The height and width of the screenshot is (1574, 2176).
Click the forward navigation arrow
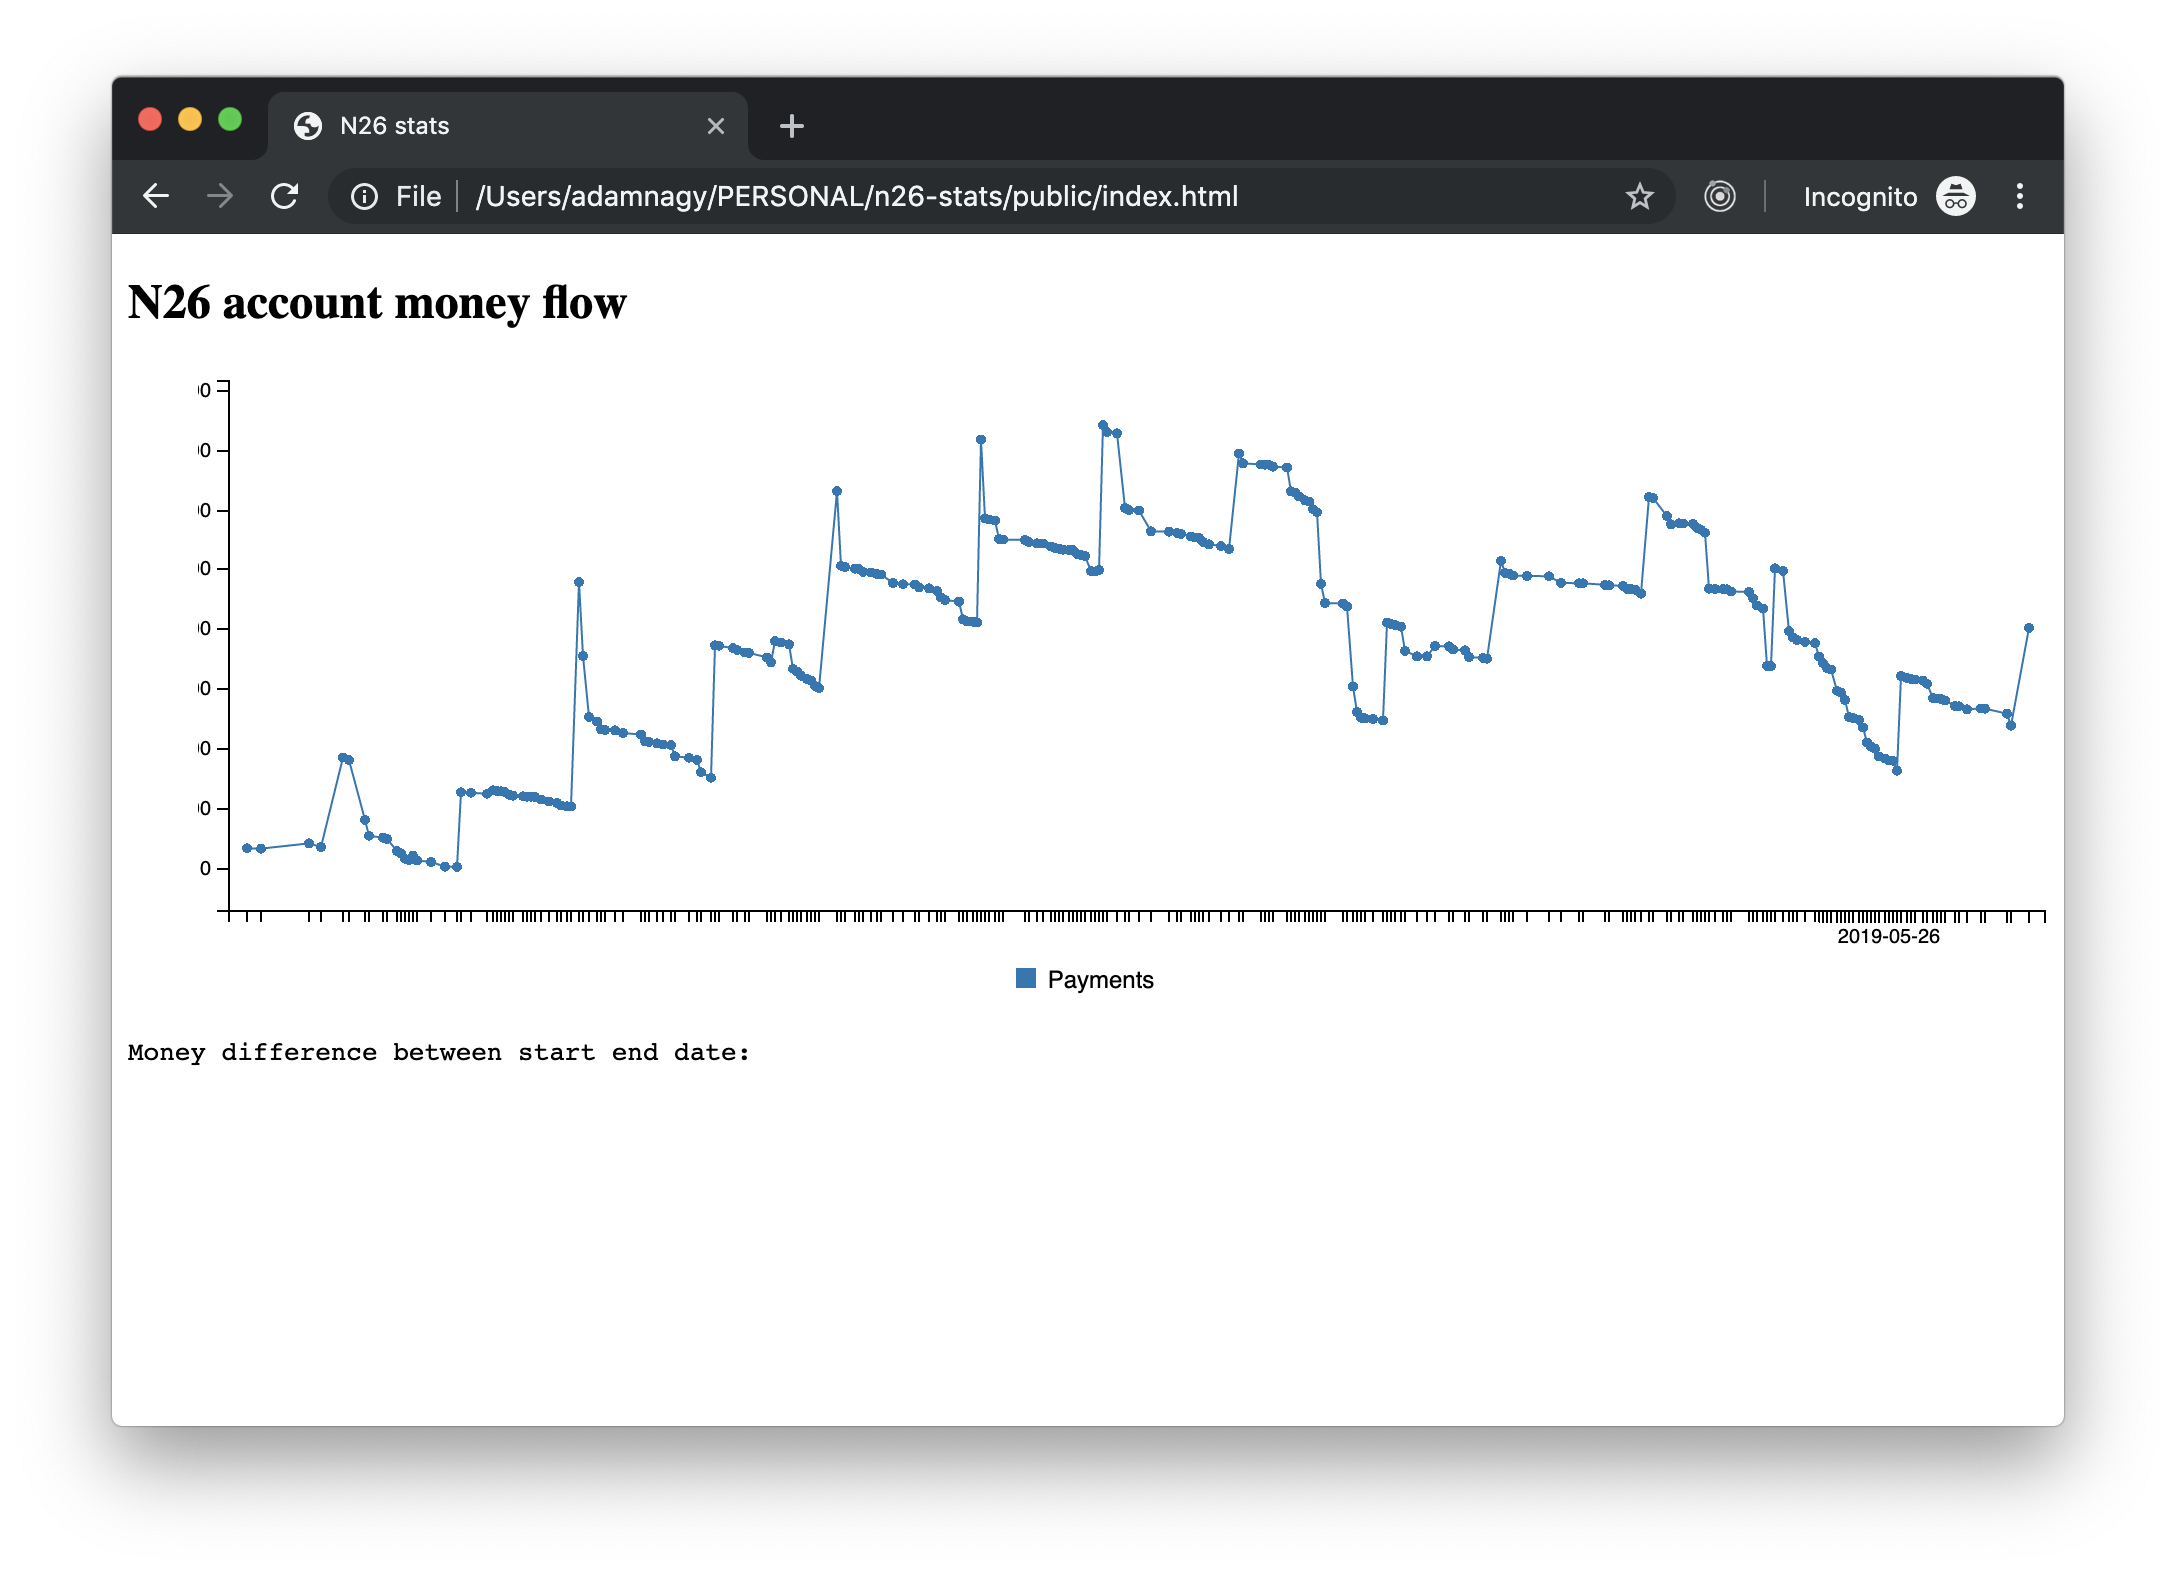pos(220,196)
